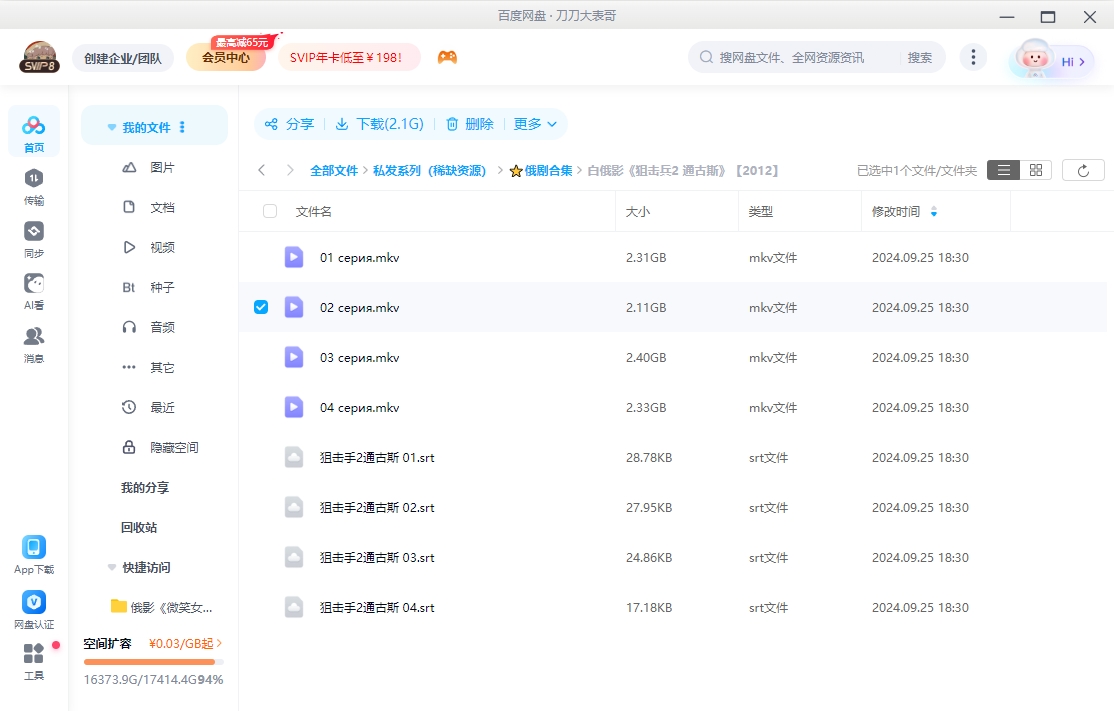Screen dimensions: 1114x711
Task: Navigate to 全部文件 via breadcrumb link
Action: (334, 170)
